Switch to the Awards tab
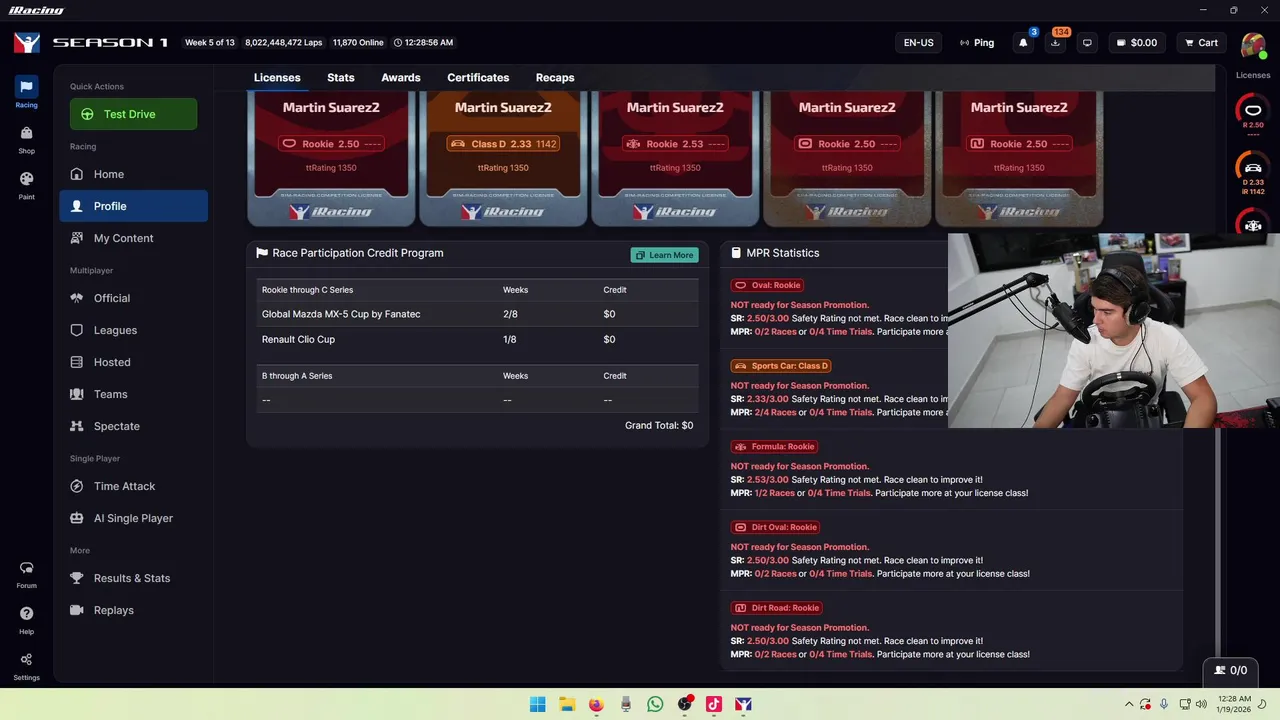Viewport: 1280px width, 720px height. pyautogui.click(x=401, y=78)
